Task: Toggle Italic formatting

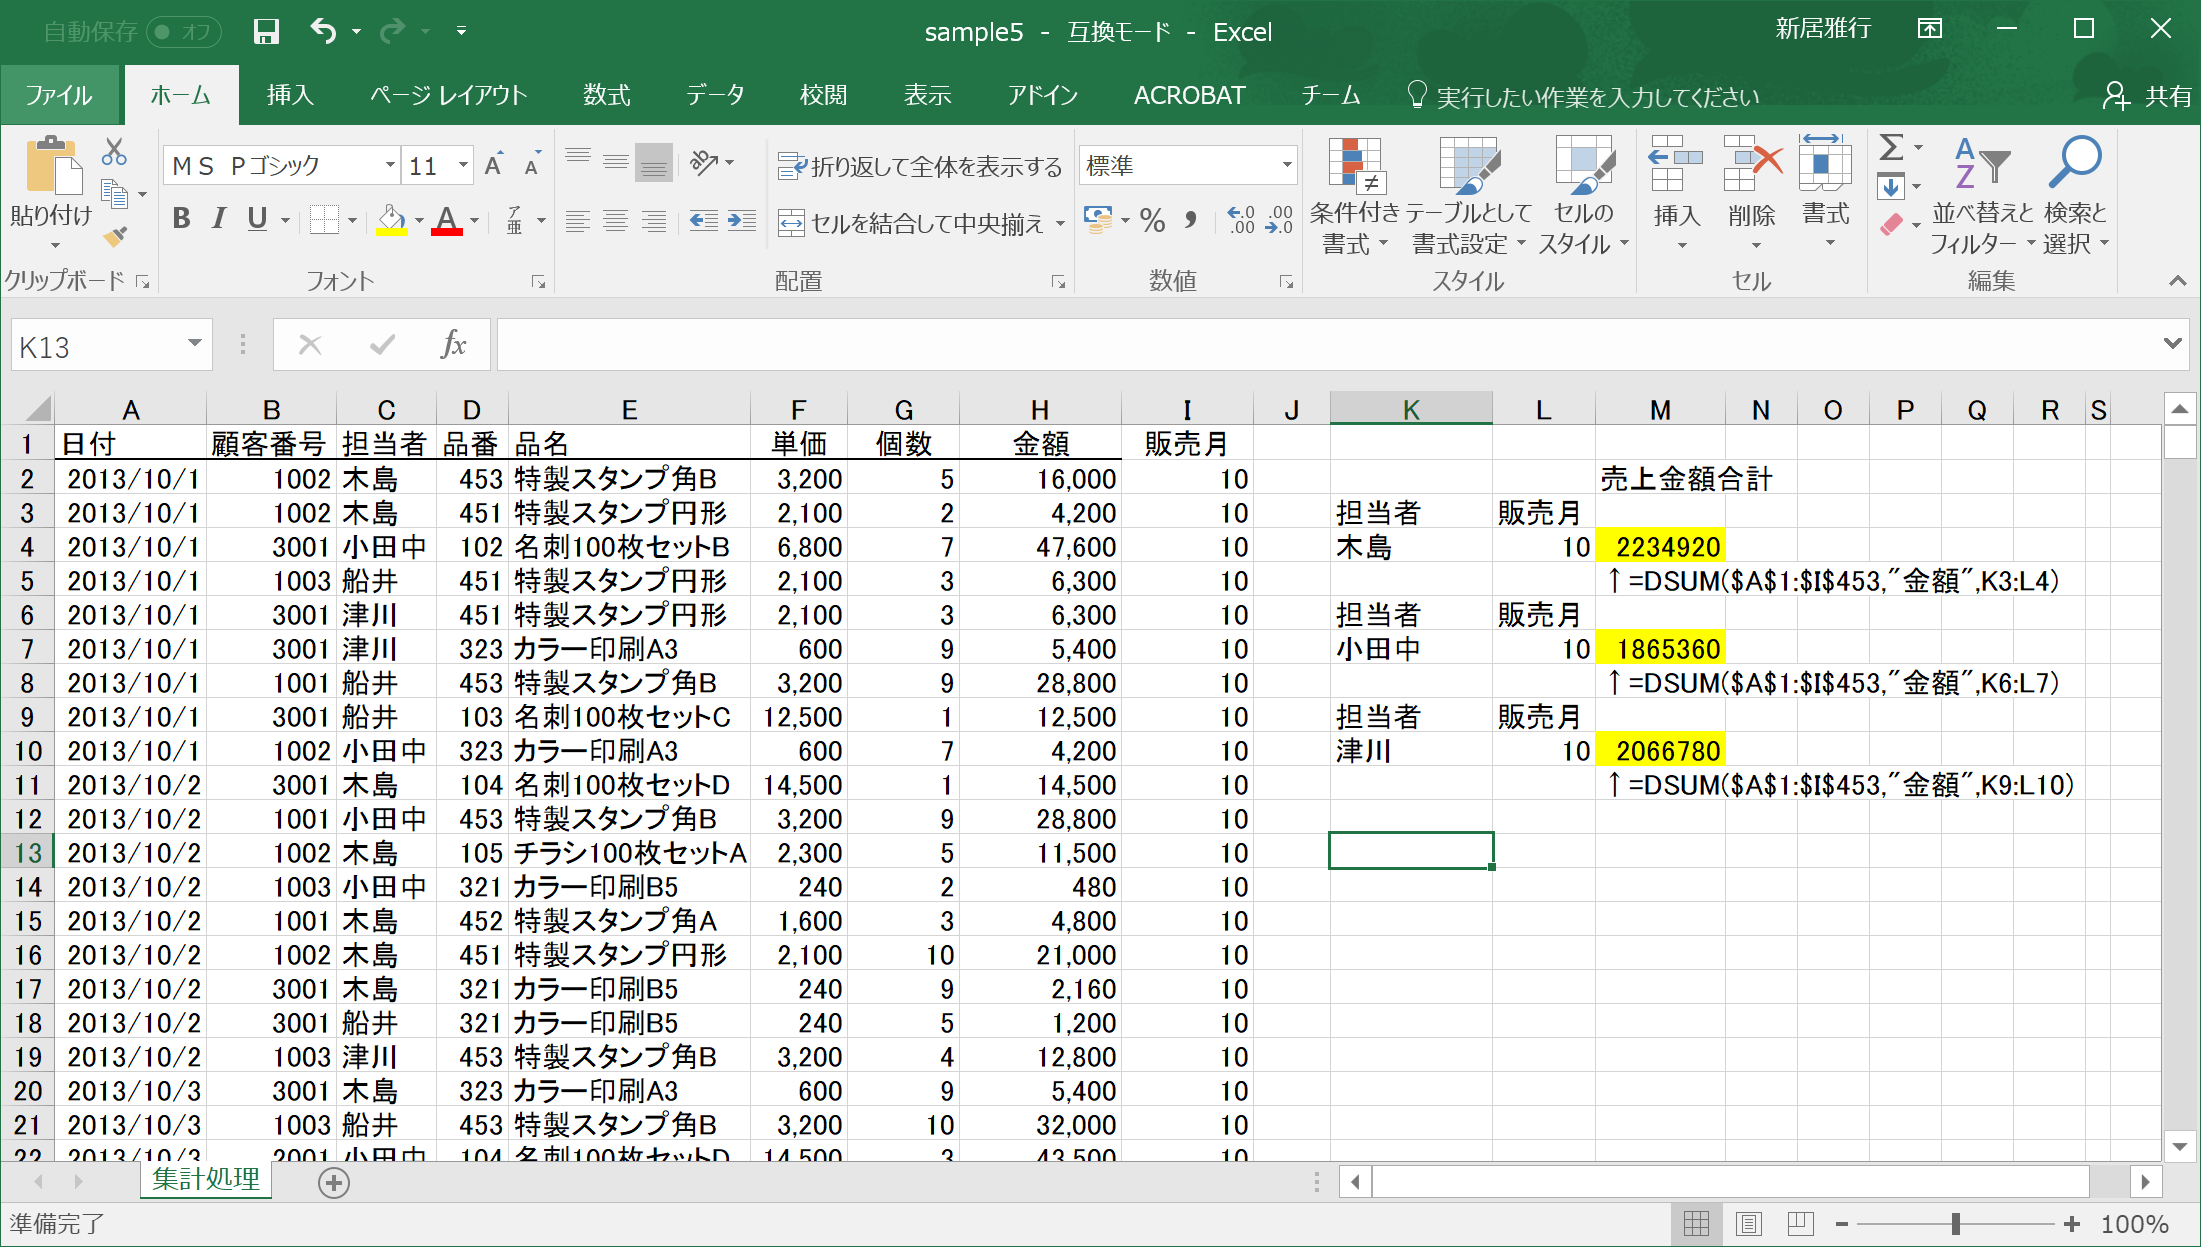Action: pyautogui.click(x=219, y=218)
